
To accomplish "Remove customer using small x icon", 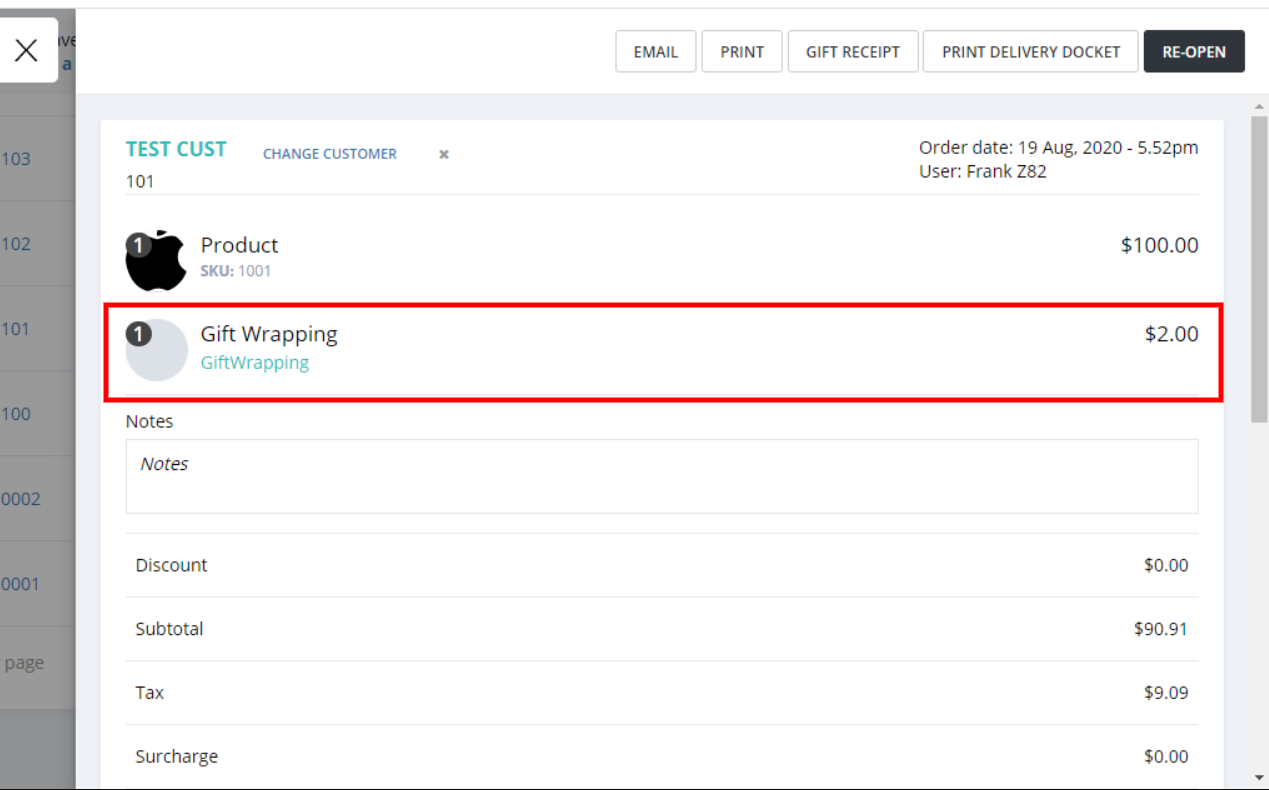I will point(443,154).
